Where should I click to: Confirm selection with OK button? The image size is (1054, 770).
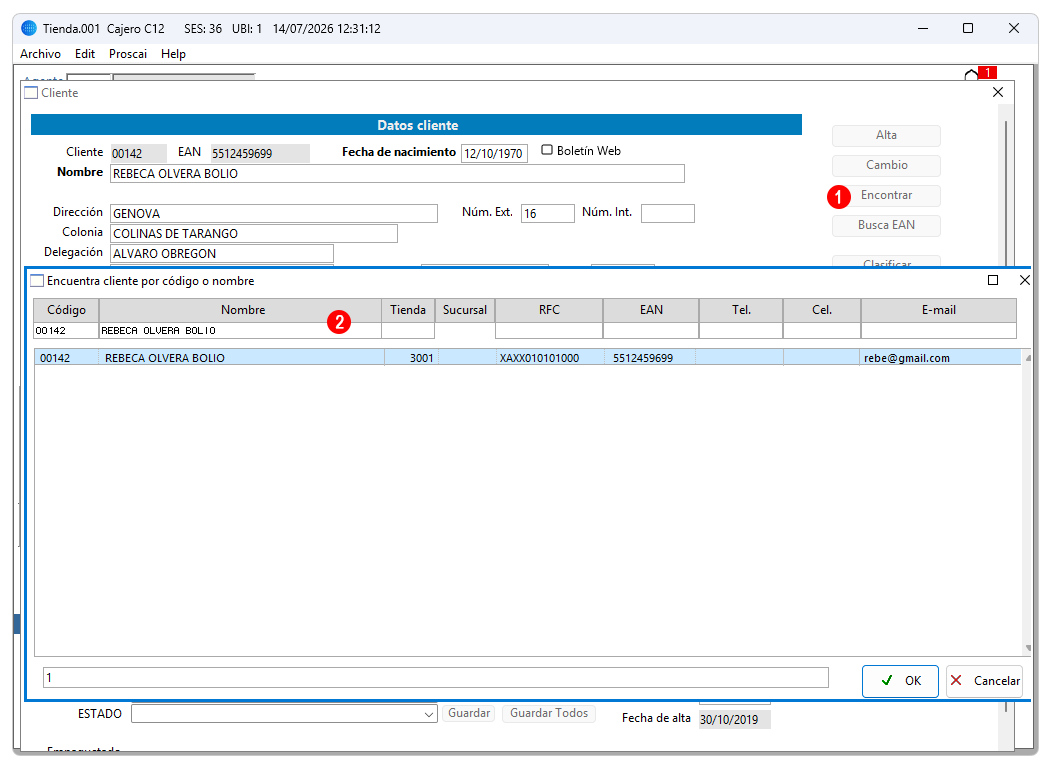click(900, 681)
